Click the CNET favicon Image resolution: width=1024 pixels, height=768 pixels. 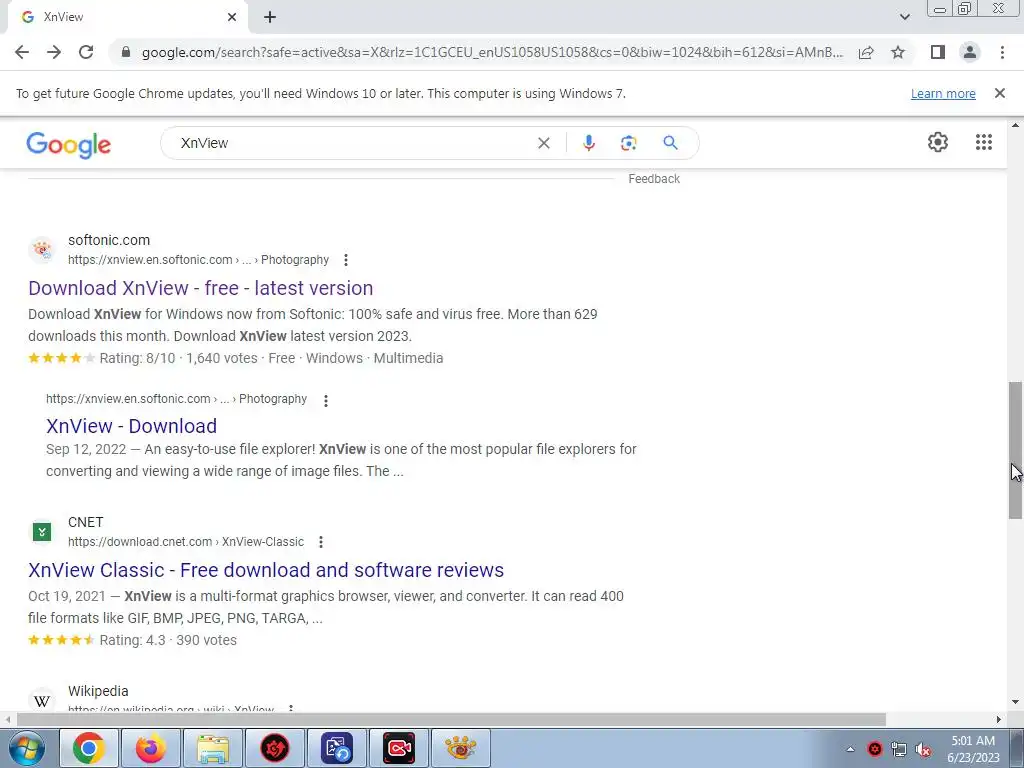click(x=42, y=532)
